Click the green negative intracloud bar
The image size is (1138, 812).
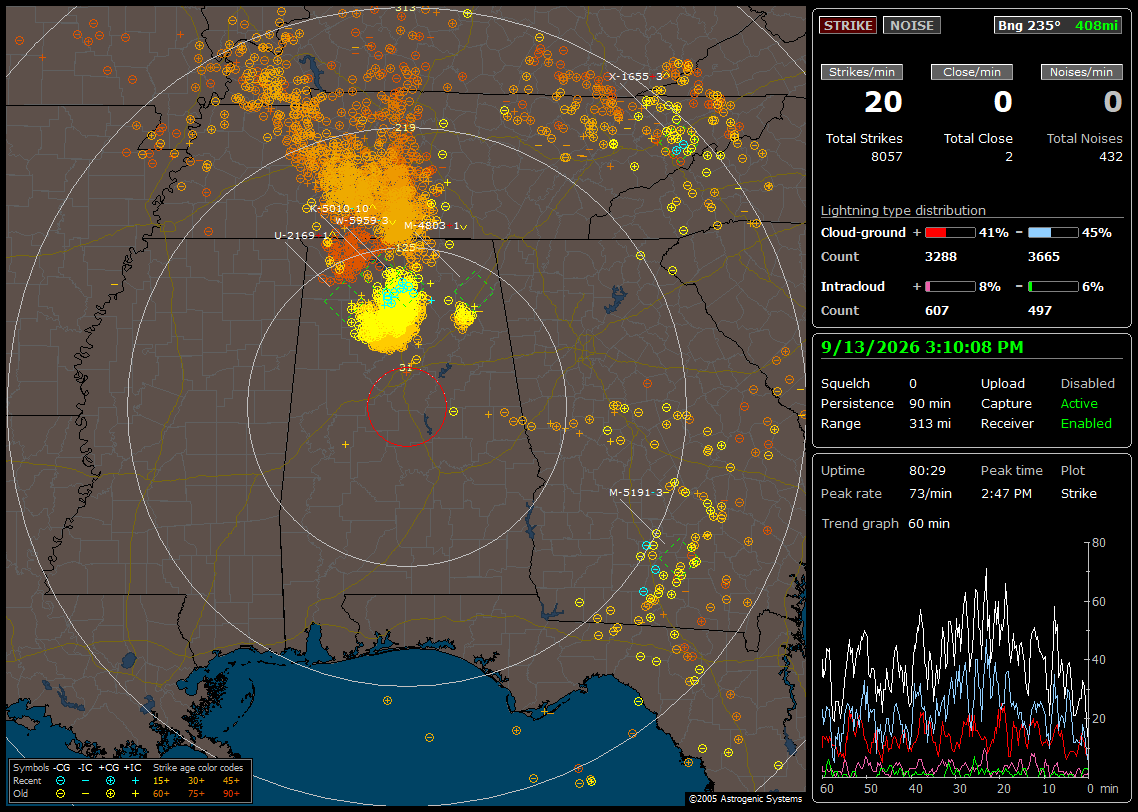(1053, 287)
